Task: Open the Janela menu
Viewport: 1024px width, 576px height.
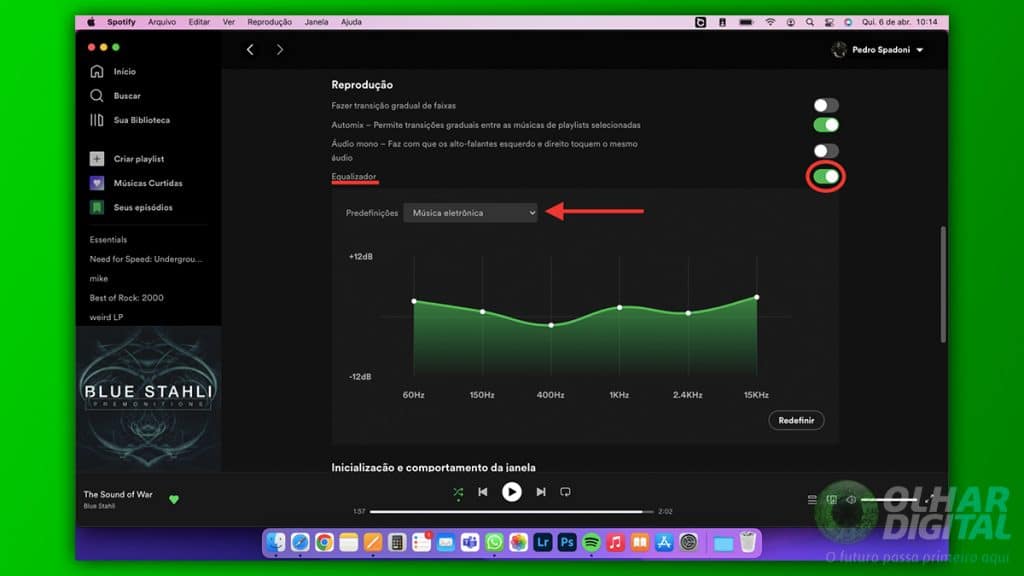Action: (316, 22)
